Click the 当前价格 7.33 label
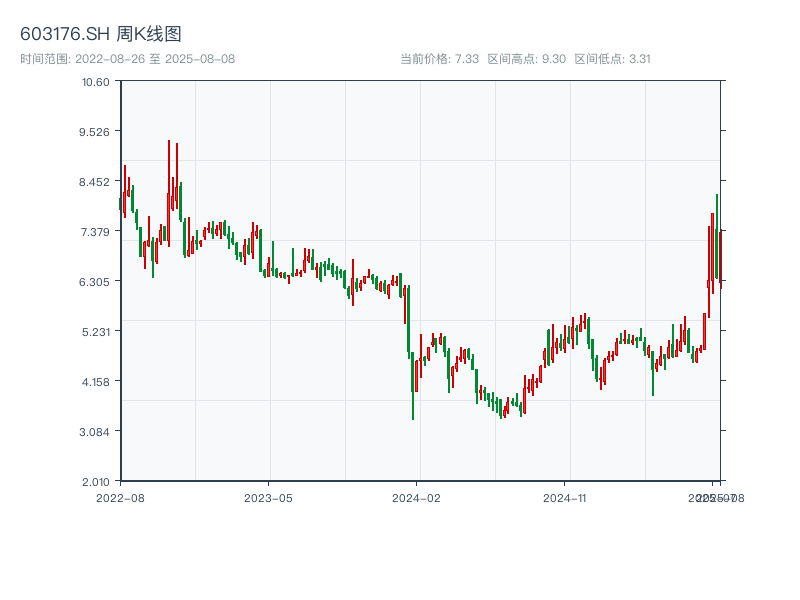This screenshot has width=800, height=600. click(440, 59)
